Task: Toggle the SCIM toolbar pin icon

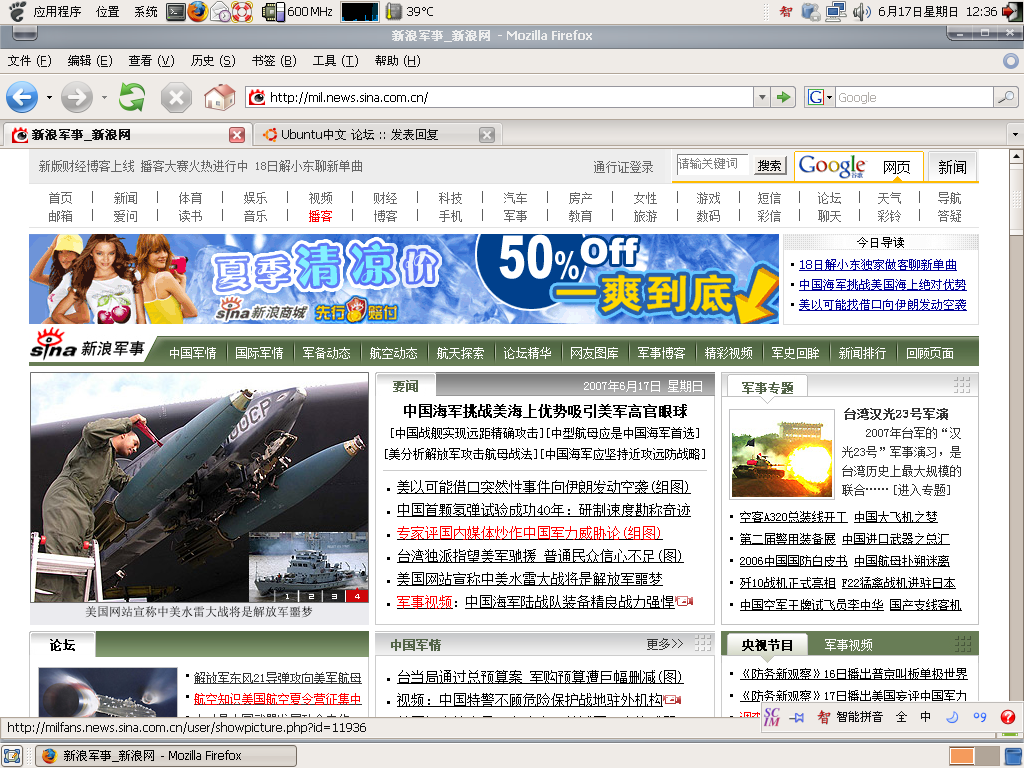Action: (x=796, y=717)
